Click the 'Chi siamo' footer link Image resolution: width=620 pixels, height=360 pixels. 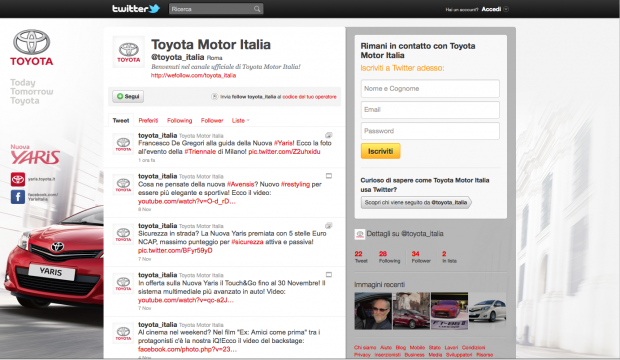click(x=365, y=348)
